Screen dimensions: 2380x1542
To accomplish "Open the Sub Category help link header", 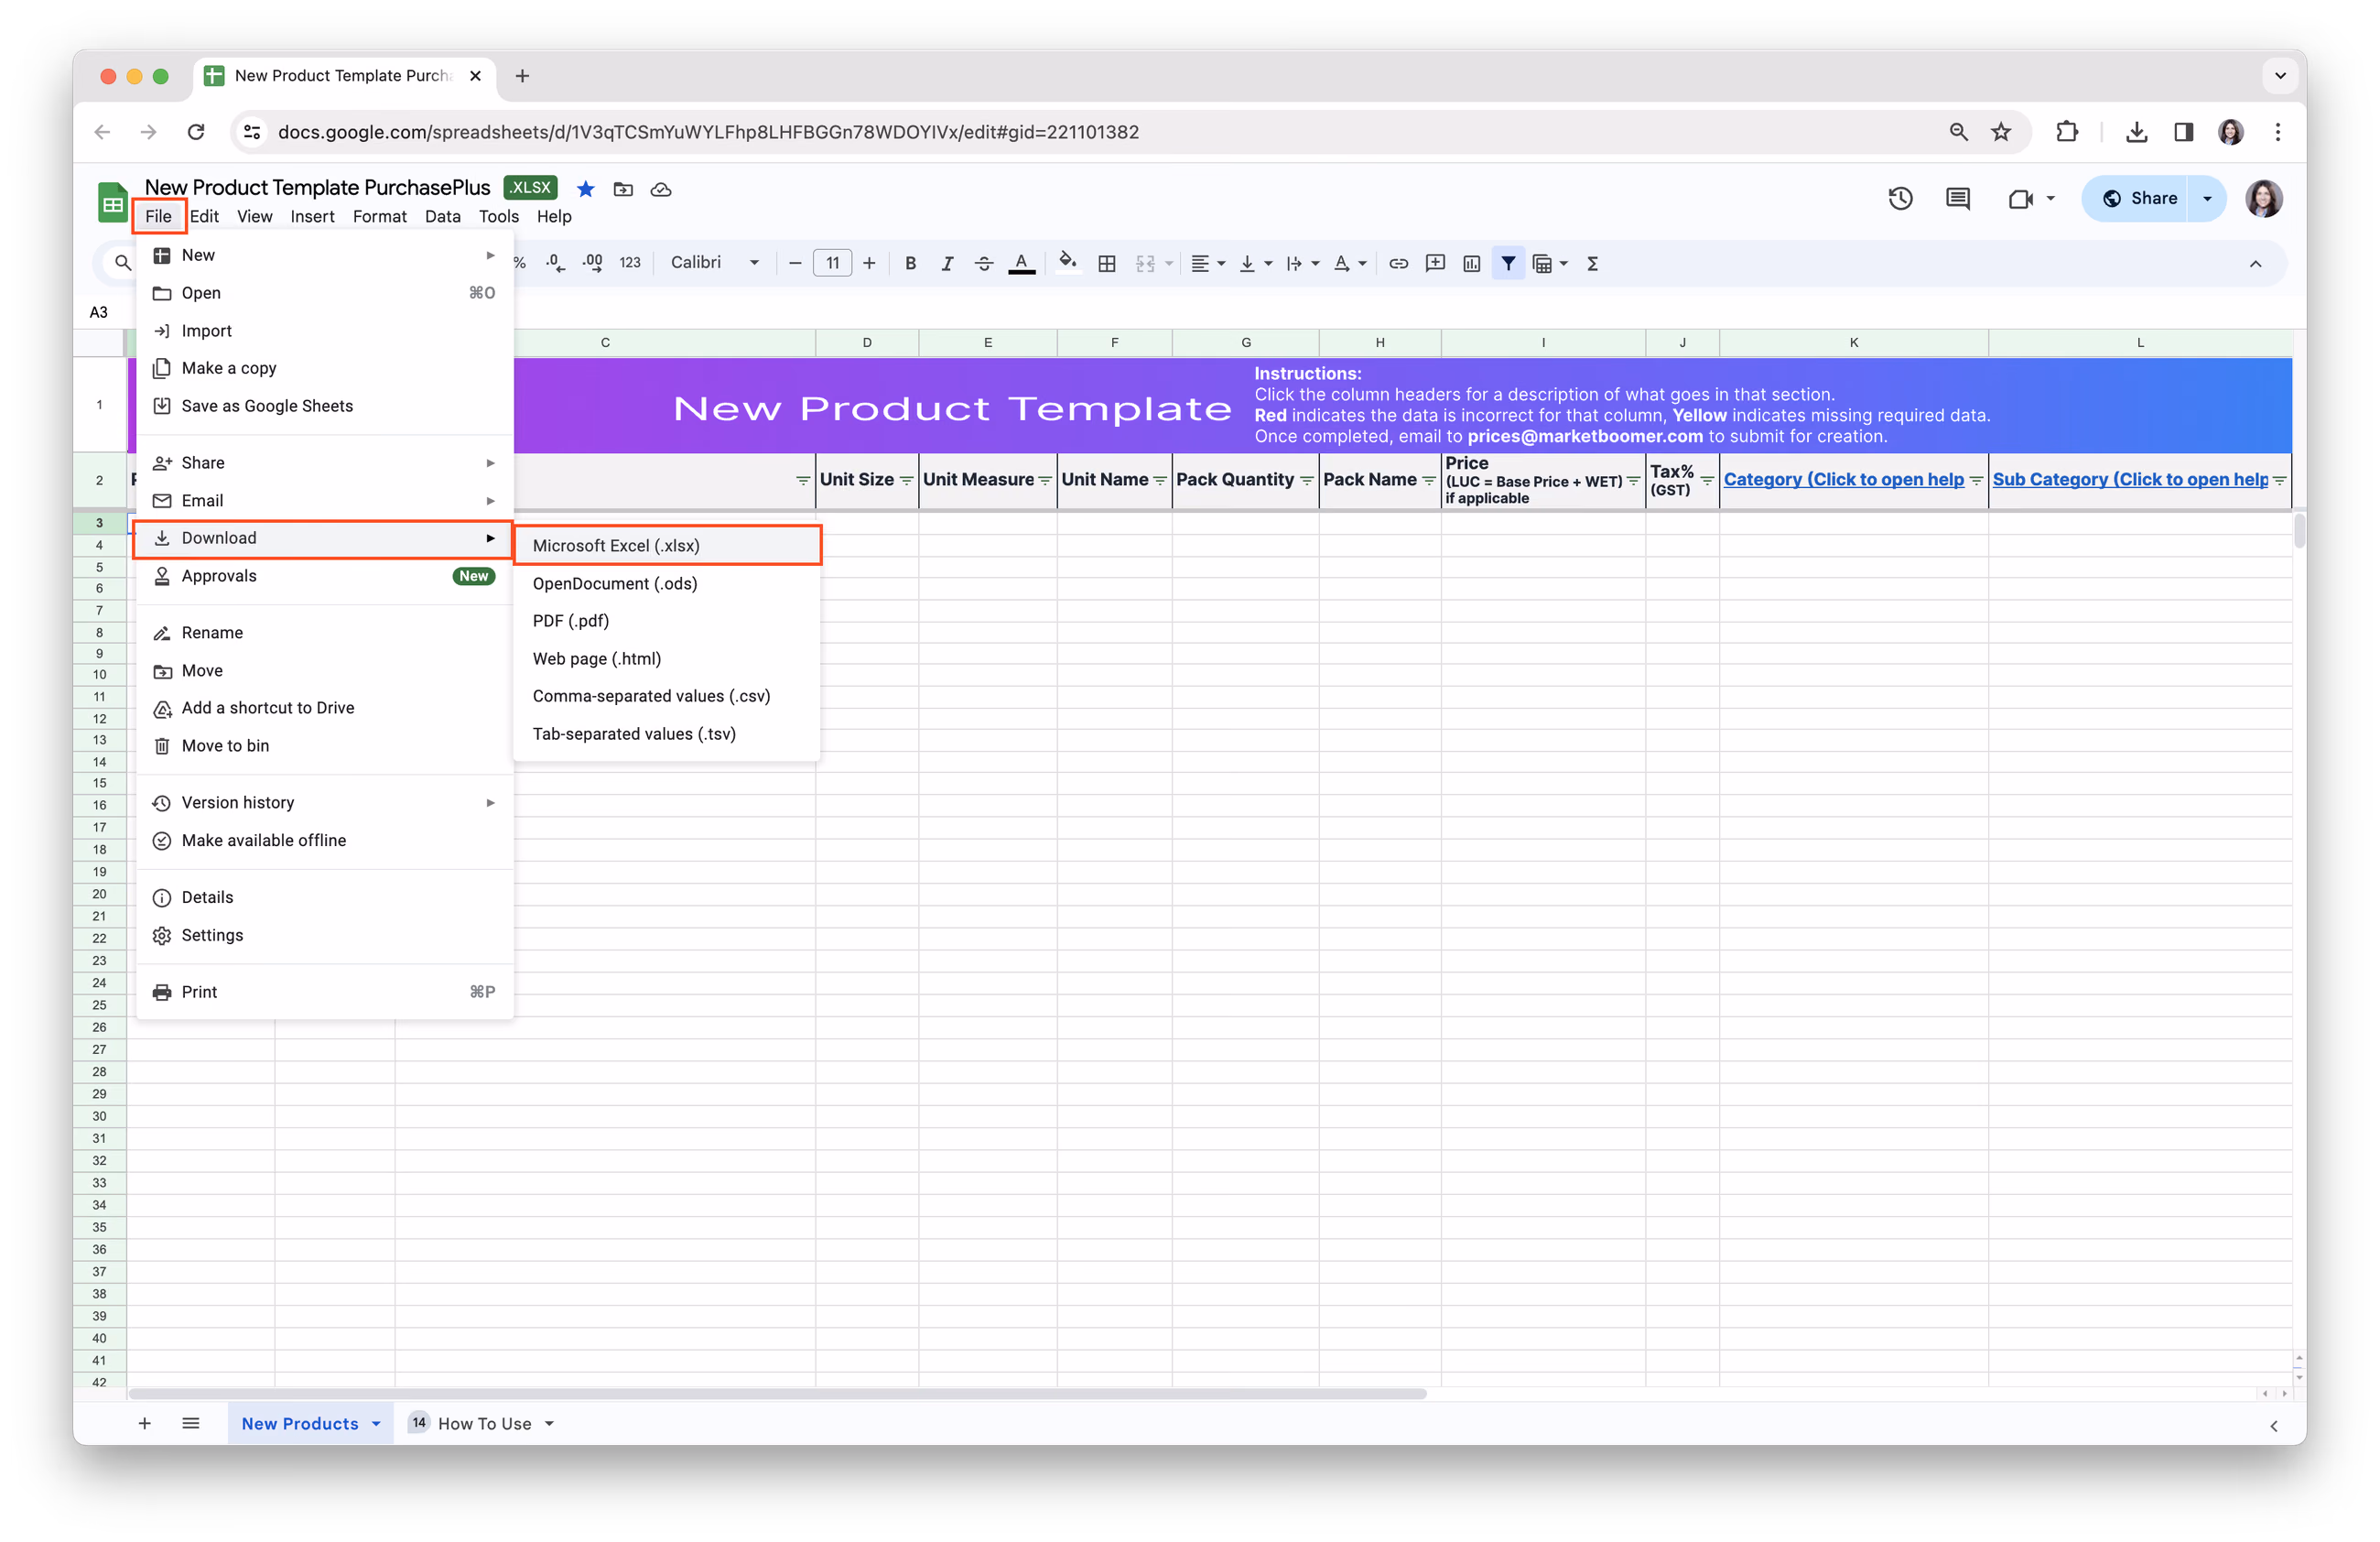I will pos(2130,479).
